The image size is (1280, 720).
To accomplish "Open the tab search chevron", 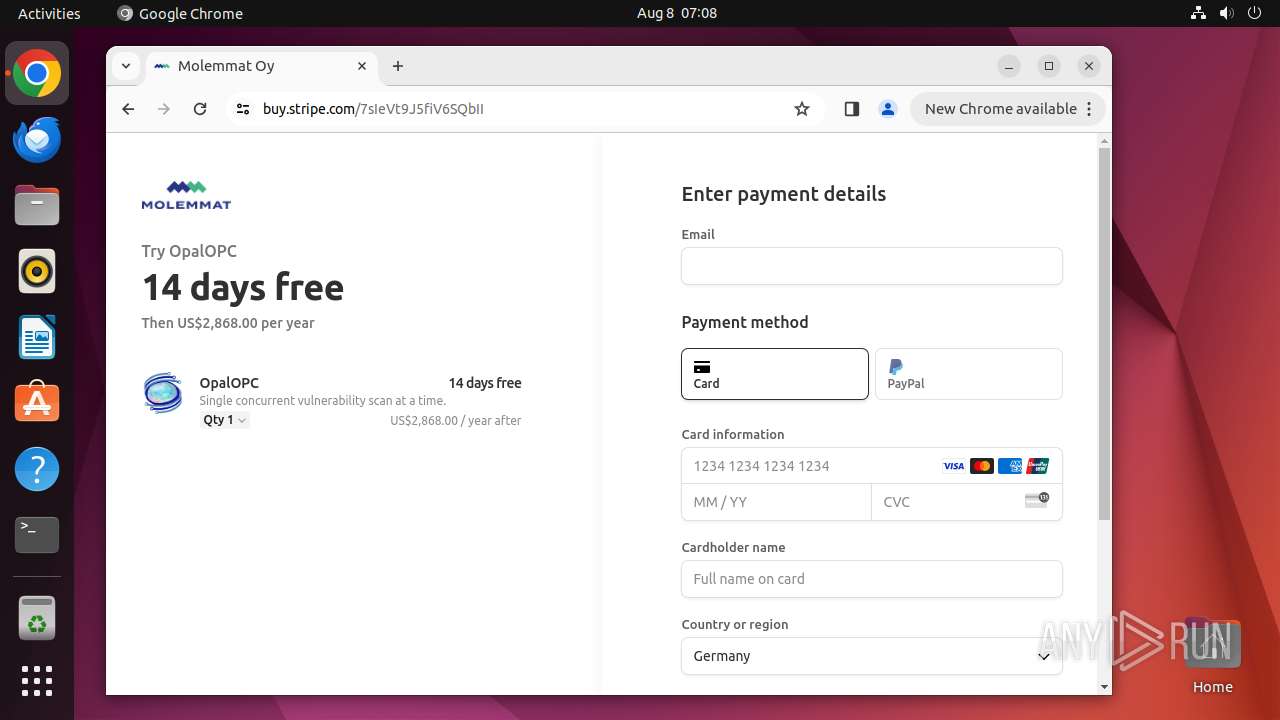I will (125, 66).
